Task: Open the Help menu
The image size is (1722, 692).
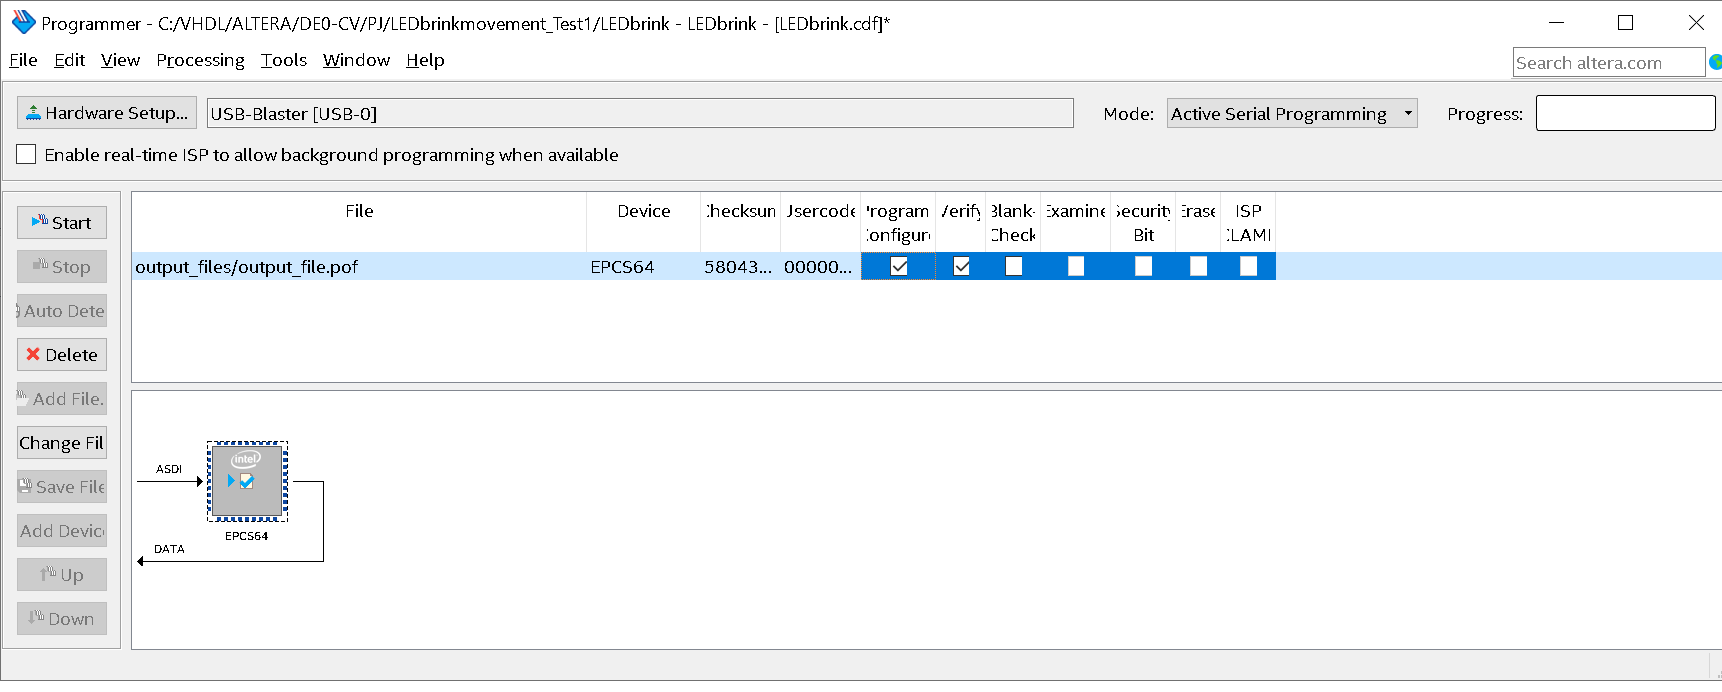Action: pyautogui.click(x=425, y=60)
